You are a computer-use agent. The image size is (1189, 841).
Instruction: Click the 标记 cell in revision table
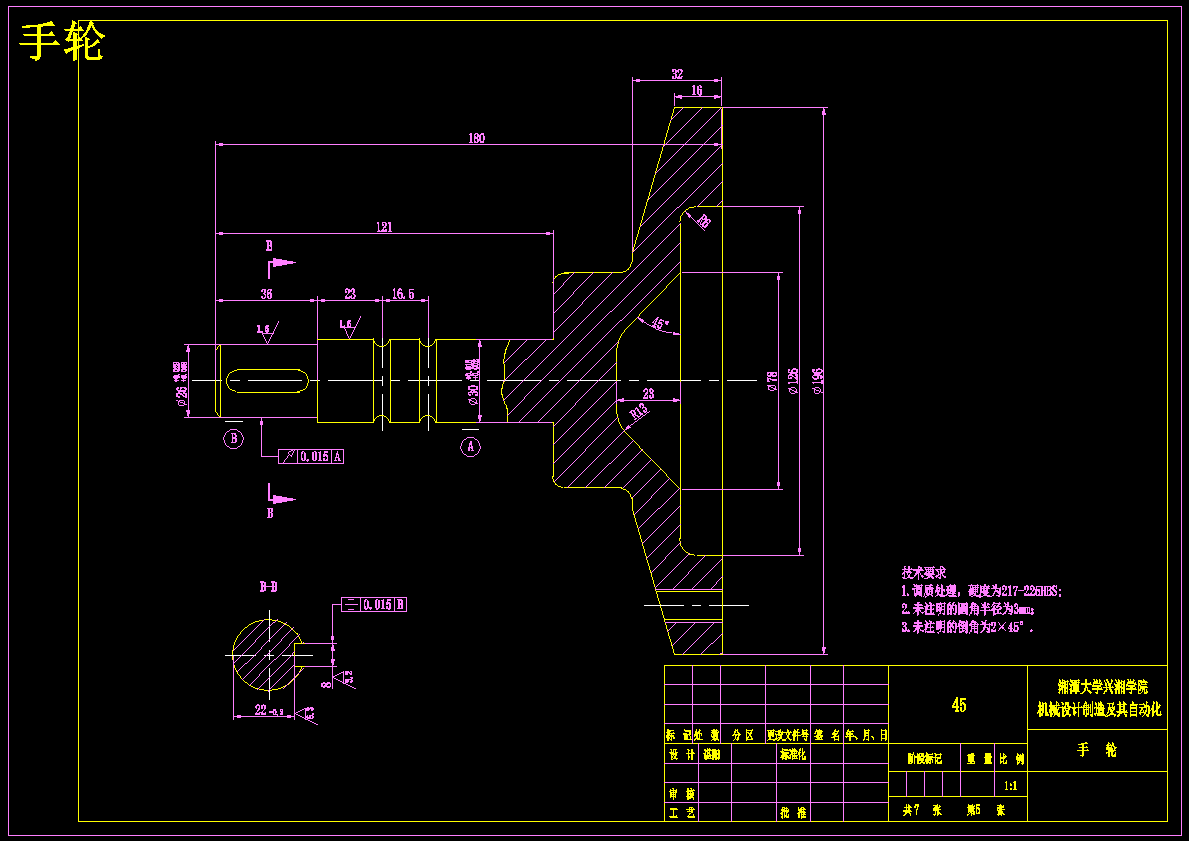pyautogui.click(x=678, y=735)
